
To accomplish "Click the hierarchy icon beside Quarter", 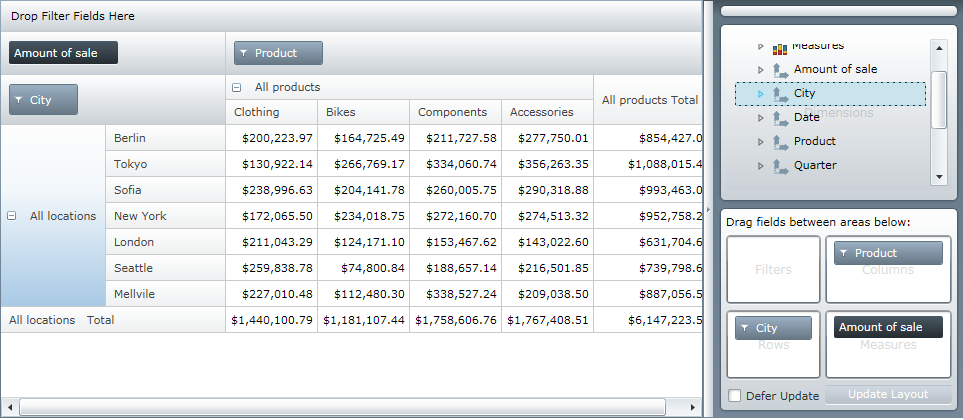I will pos(781,166).
